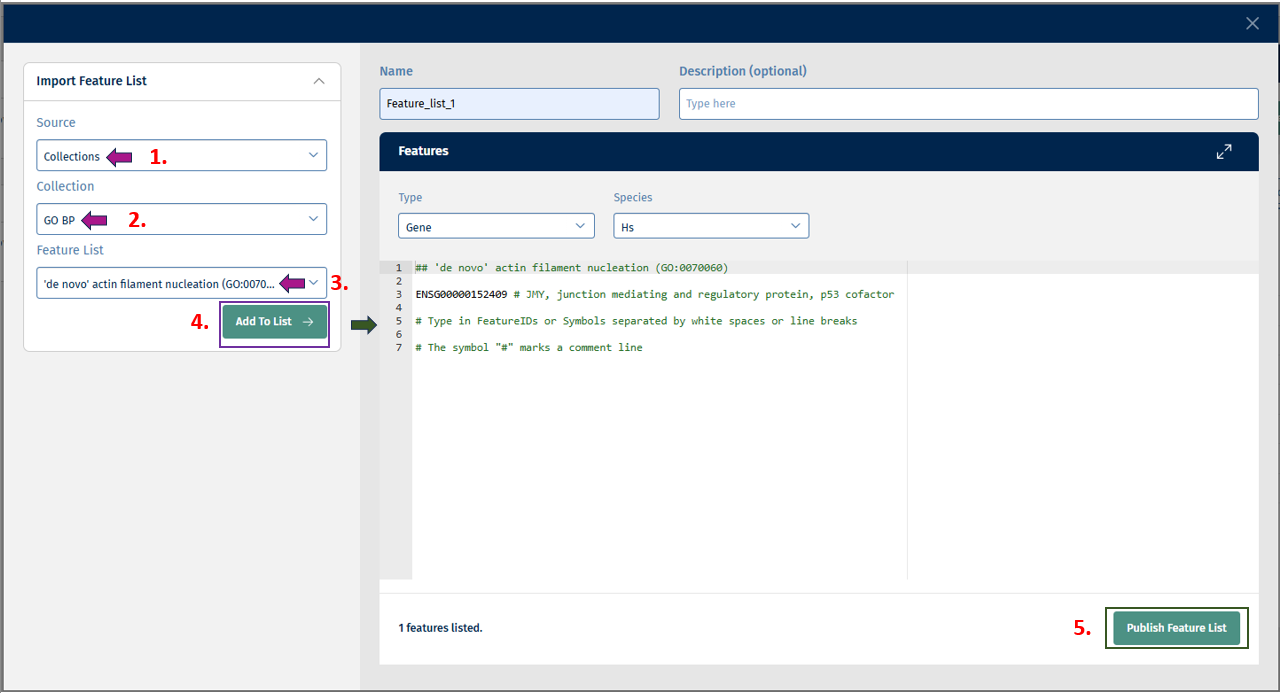Image resolution: width=1280 pixels, height=693 pixels.
Task: Click the X to close the dialog
Action: pyautogui.click(x=1252, y=22)
